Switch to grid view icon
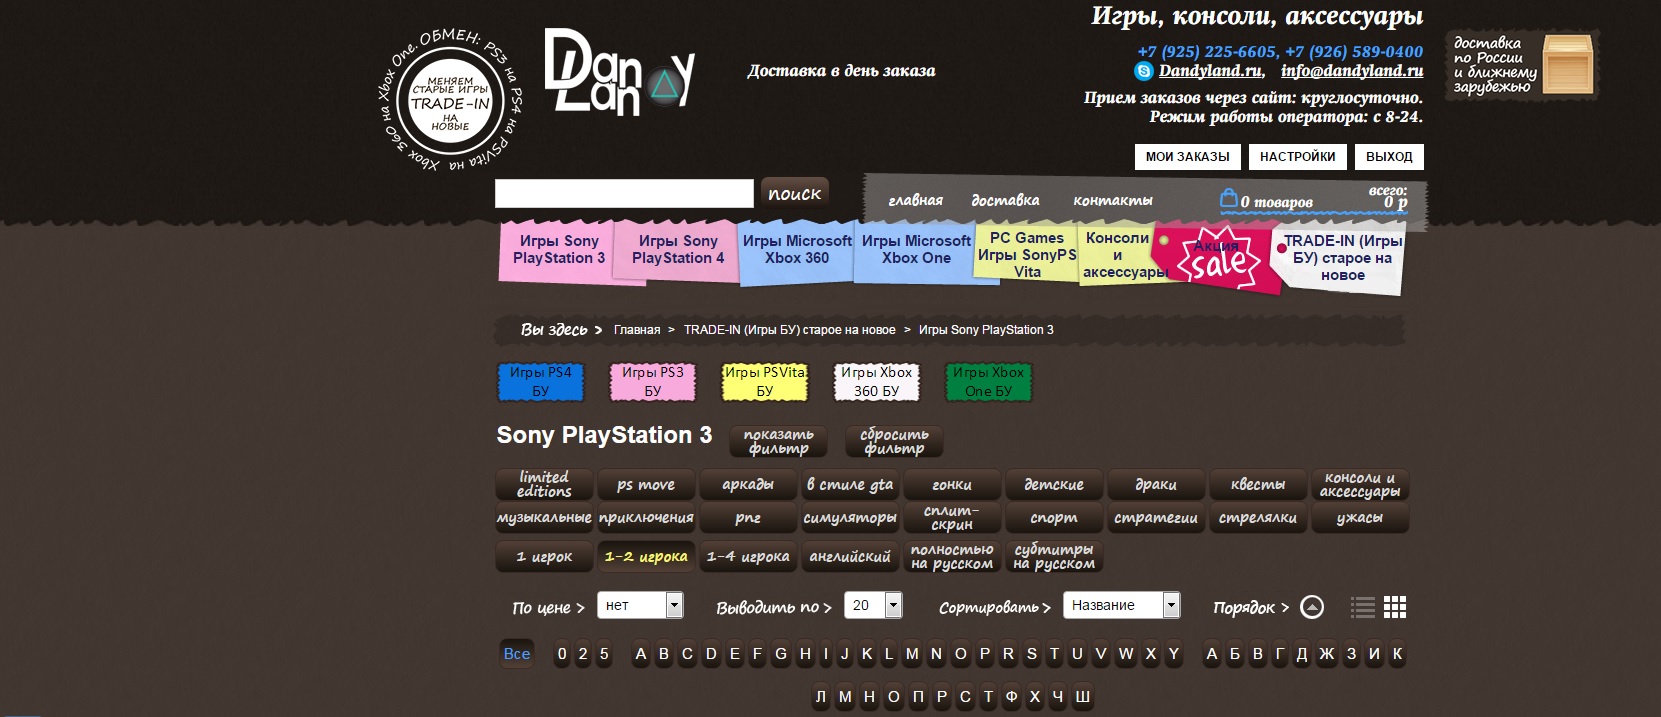 [1395, 607]
